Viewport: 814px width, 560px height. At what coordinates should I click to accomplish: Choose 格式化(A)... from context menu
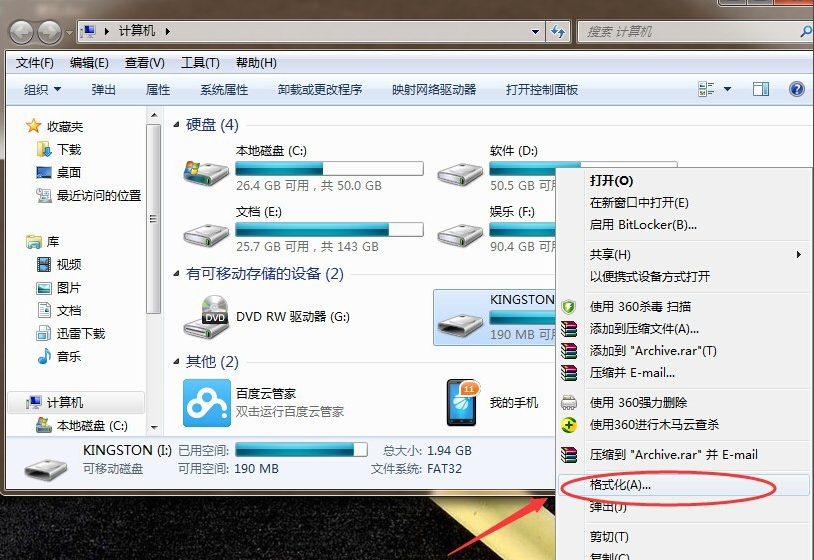pos(620,485)
